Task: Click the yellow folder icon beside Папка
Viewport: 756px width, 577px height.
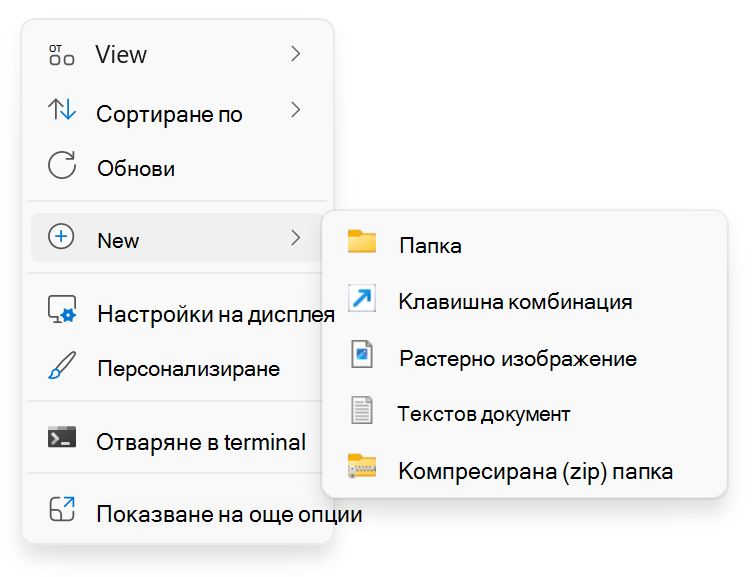Action: point(362,242)
